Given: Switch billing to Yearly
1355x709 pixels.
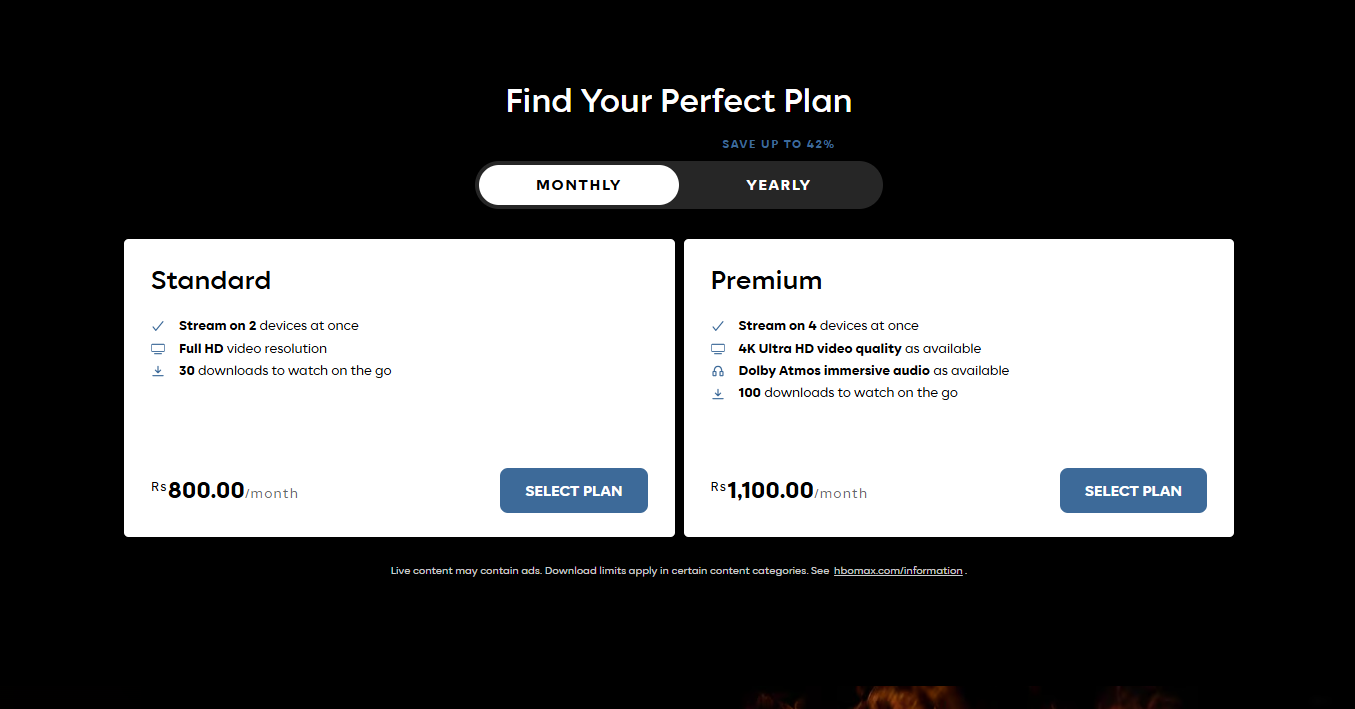Looking at the screenshot, I should [778, 185].
